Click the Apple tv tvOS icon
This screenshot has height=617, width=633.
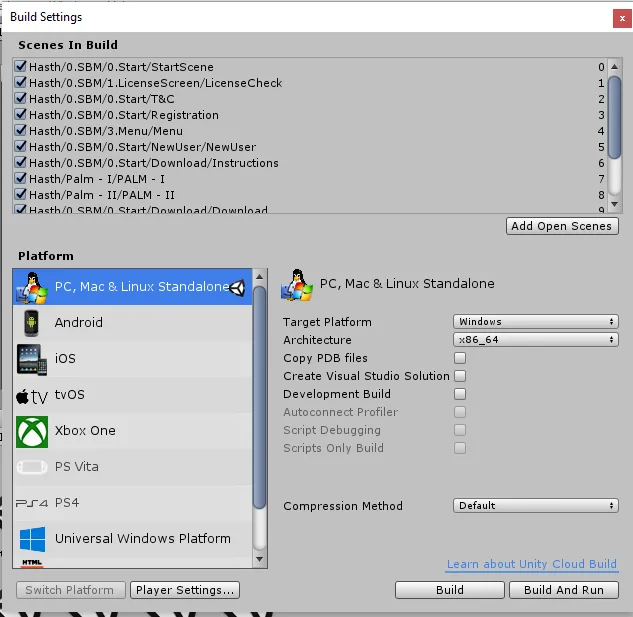[x=32, y=397]
